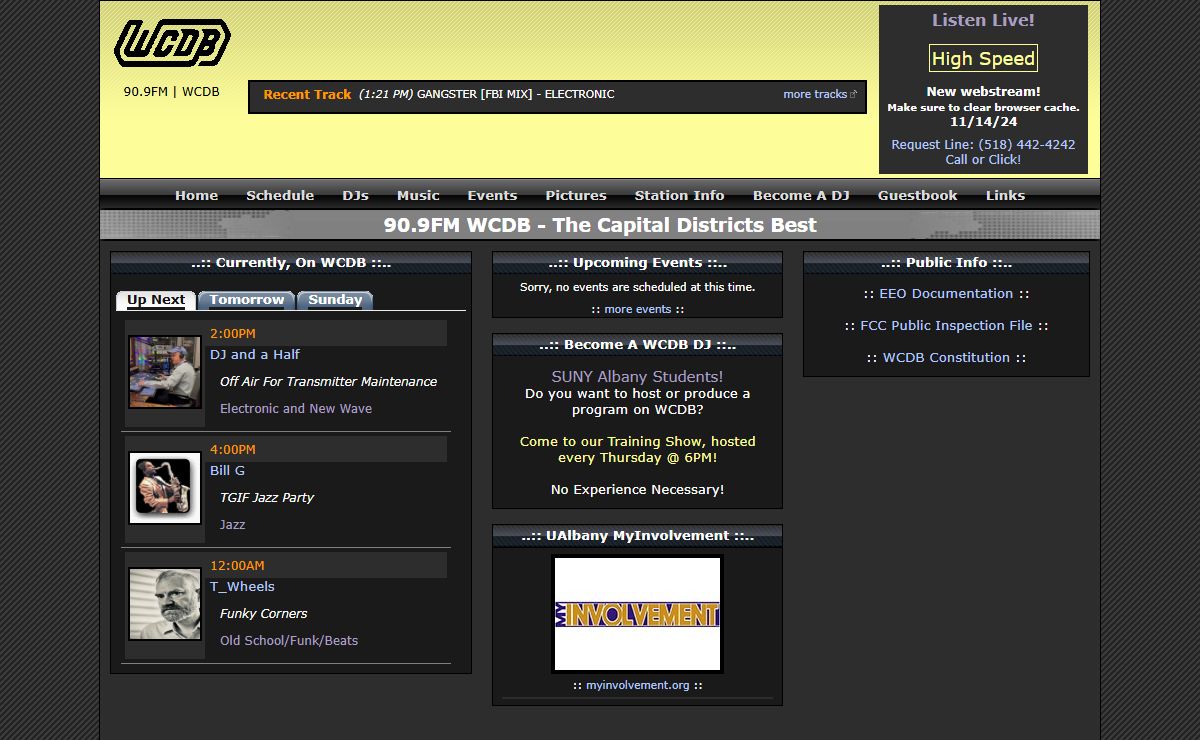Open the Guestbook menu item

tap(918, 195)
